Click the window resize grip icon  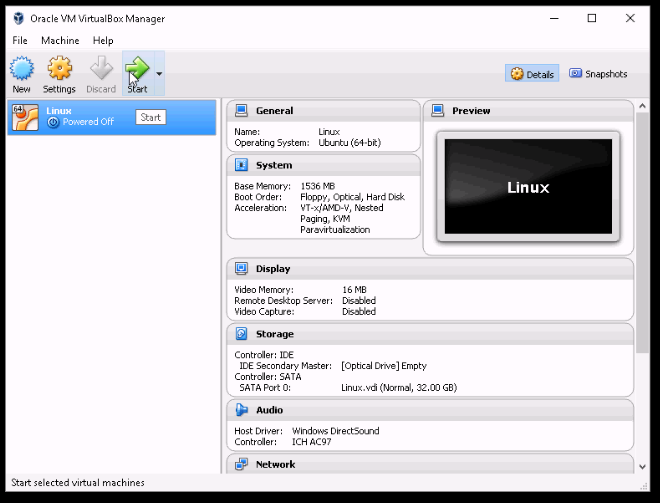click(x=644, y=485)
